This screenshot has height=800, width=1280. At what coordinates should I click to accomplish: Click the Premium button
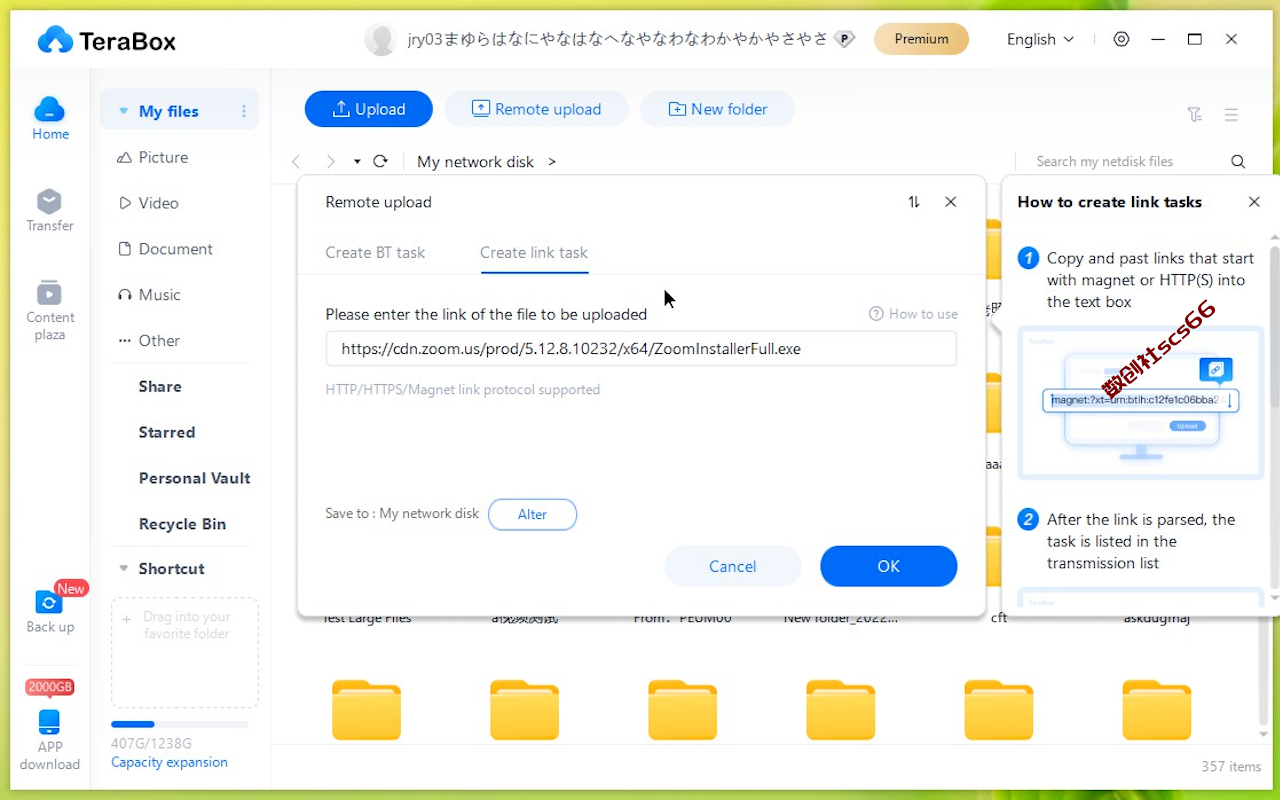[x=921, y=39]
